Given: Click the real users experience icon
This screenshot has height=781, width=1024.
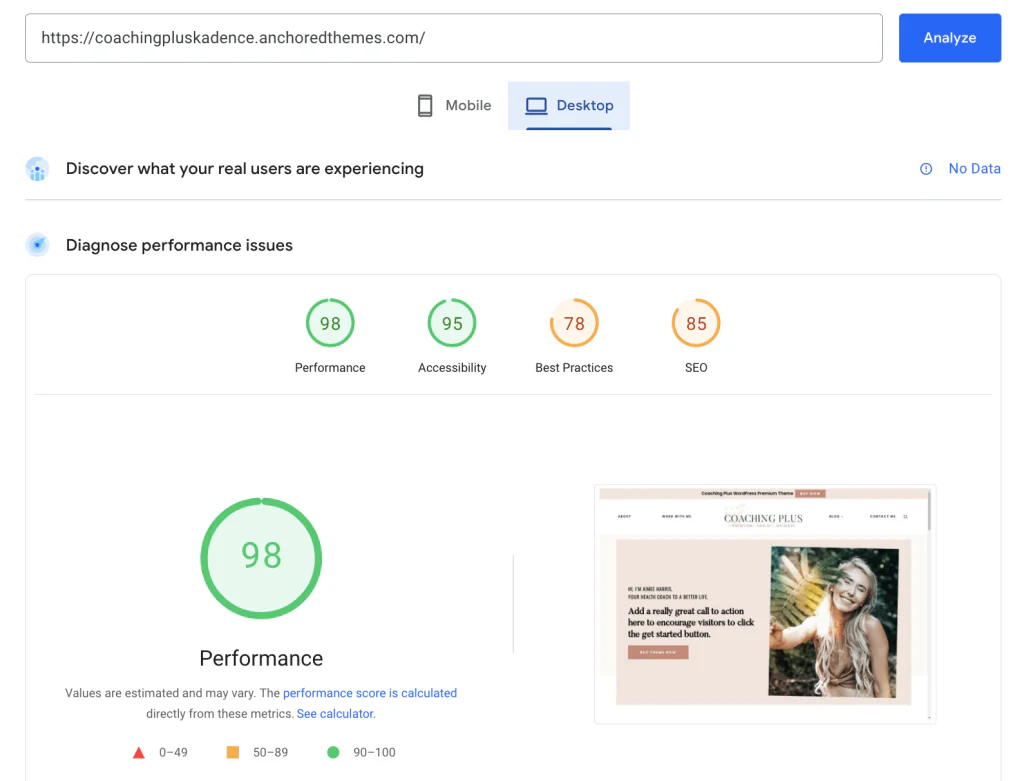Looking at the screenshot, I should tap(37, 169).
